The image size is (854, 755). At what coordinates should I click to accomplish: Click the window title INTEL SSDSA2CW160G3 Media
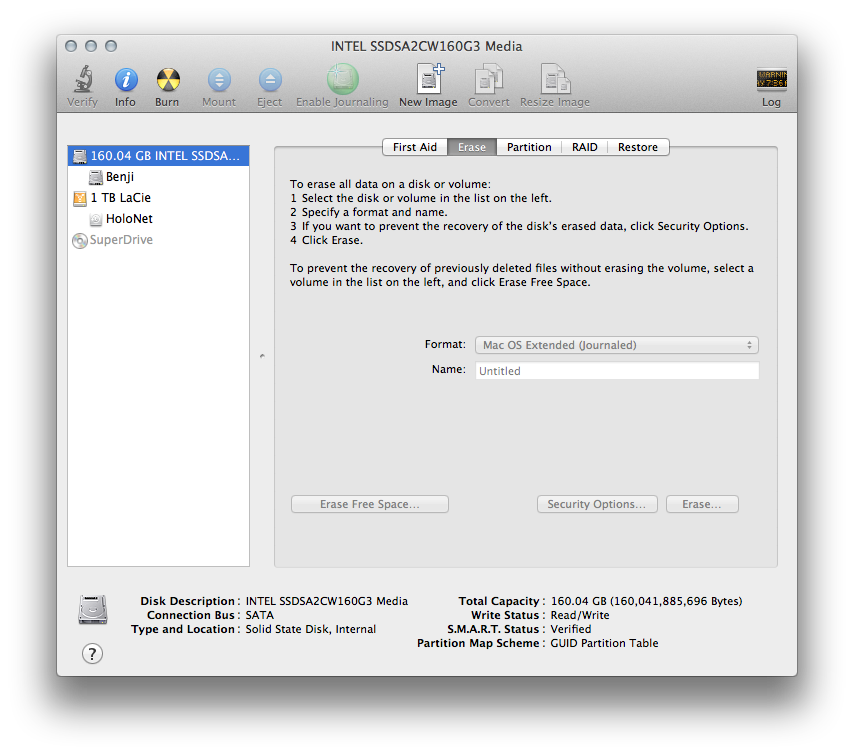point(426,46)
